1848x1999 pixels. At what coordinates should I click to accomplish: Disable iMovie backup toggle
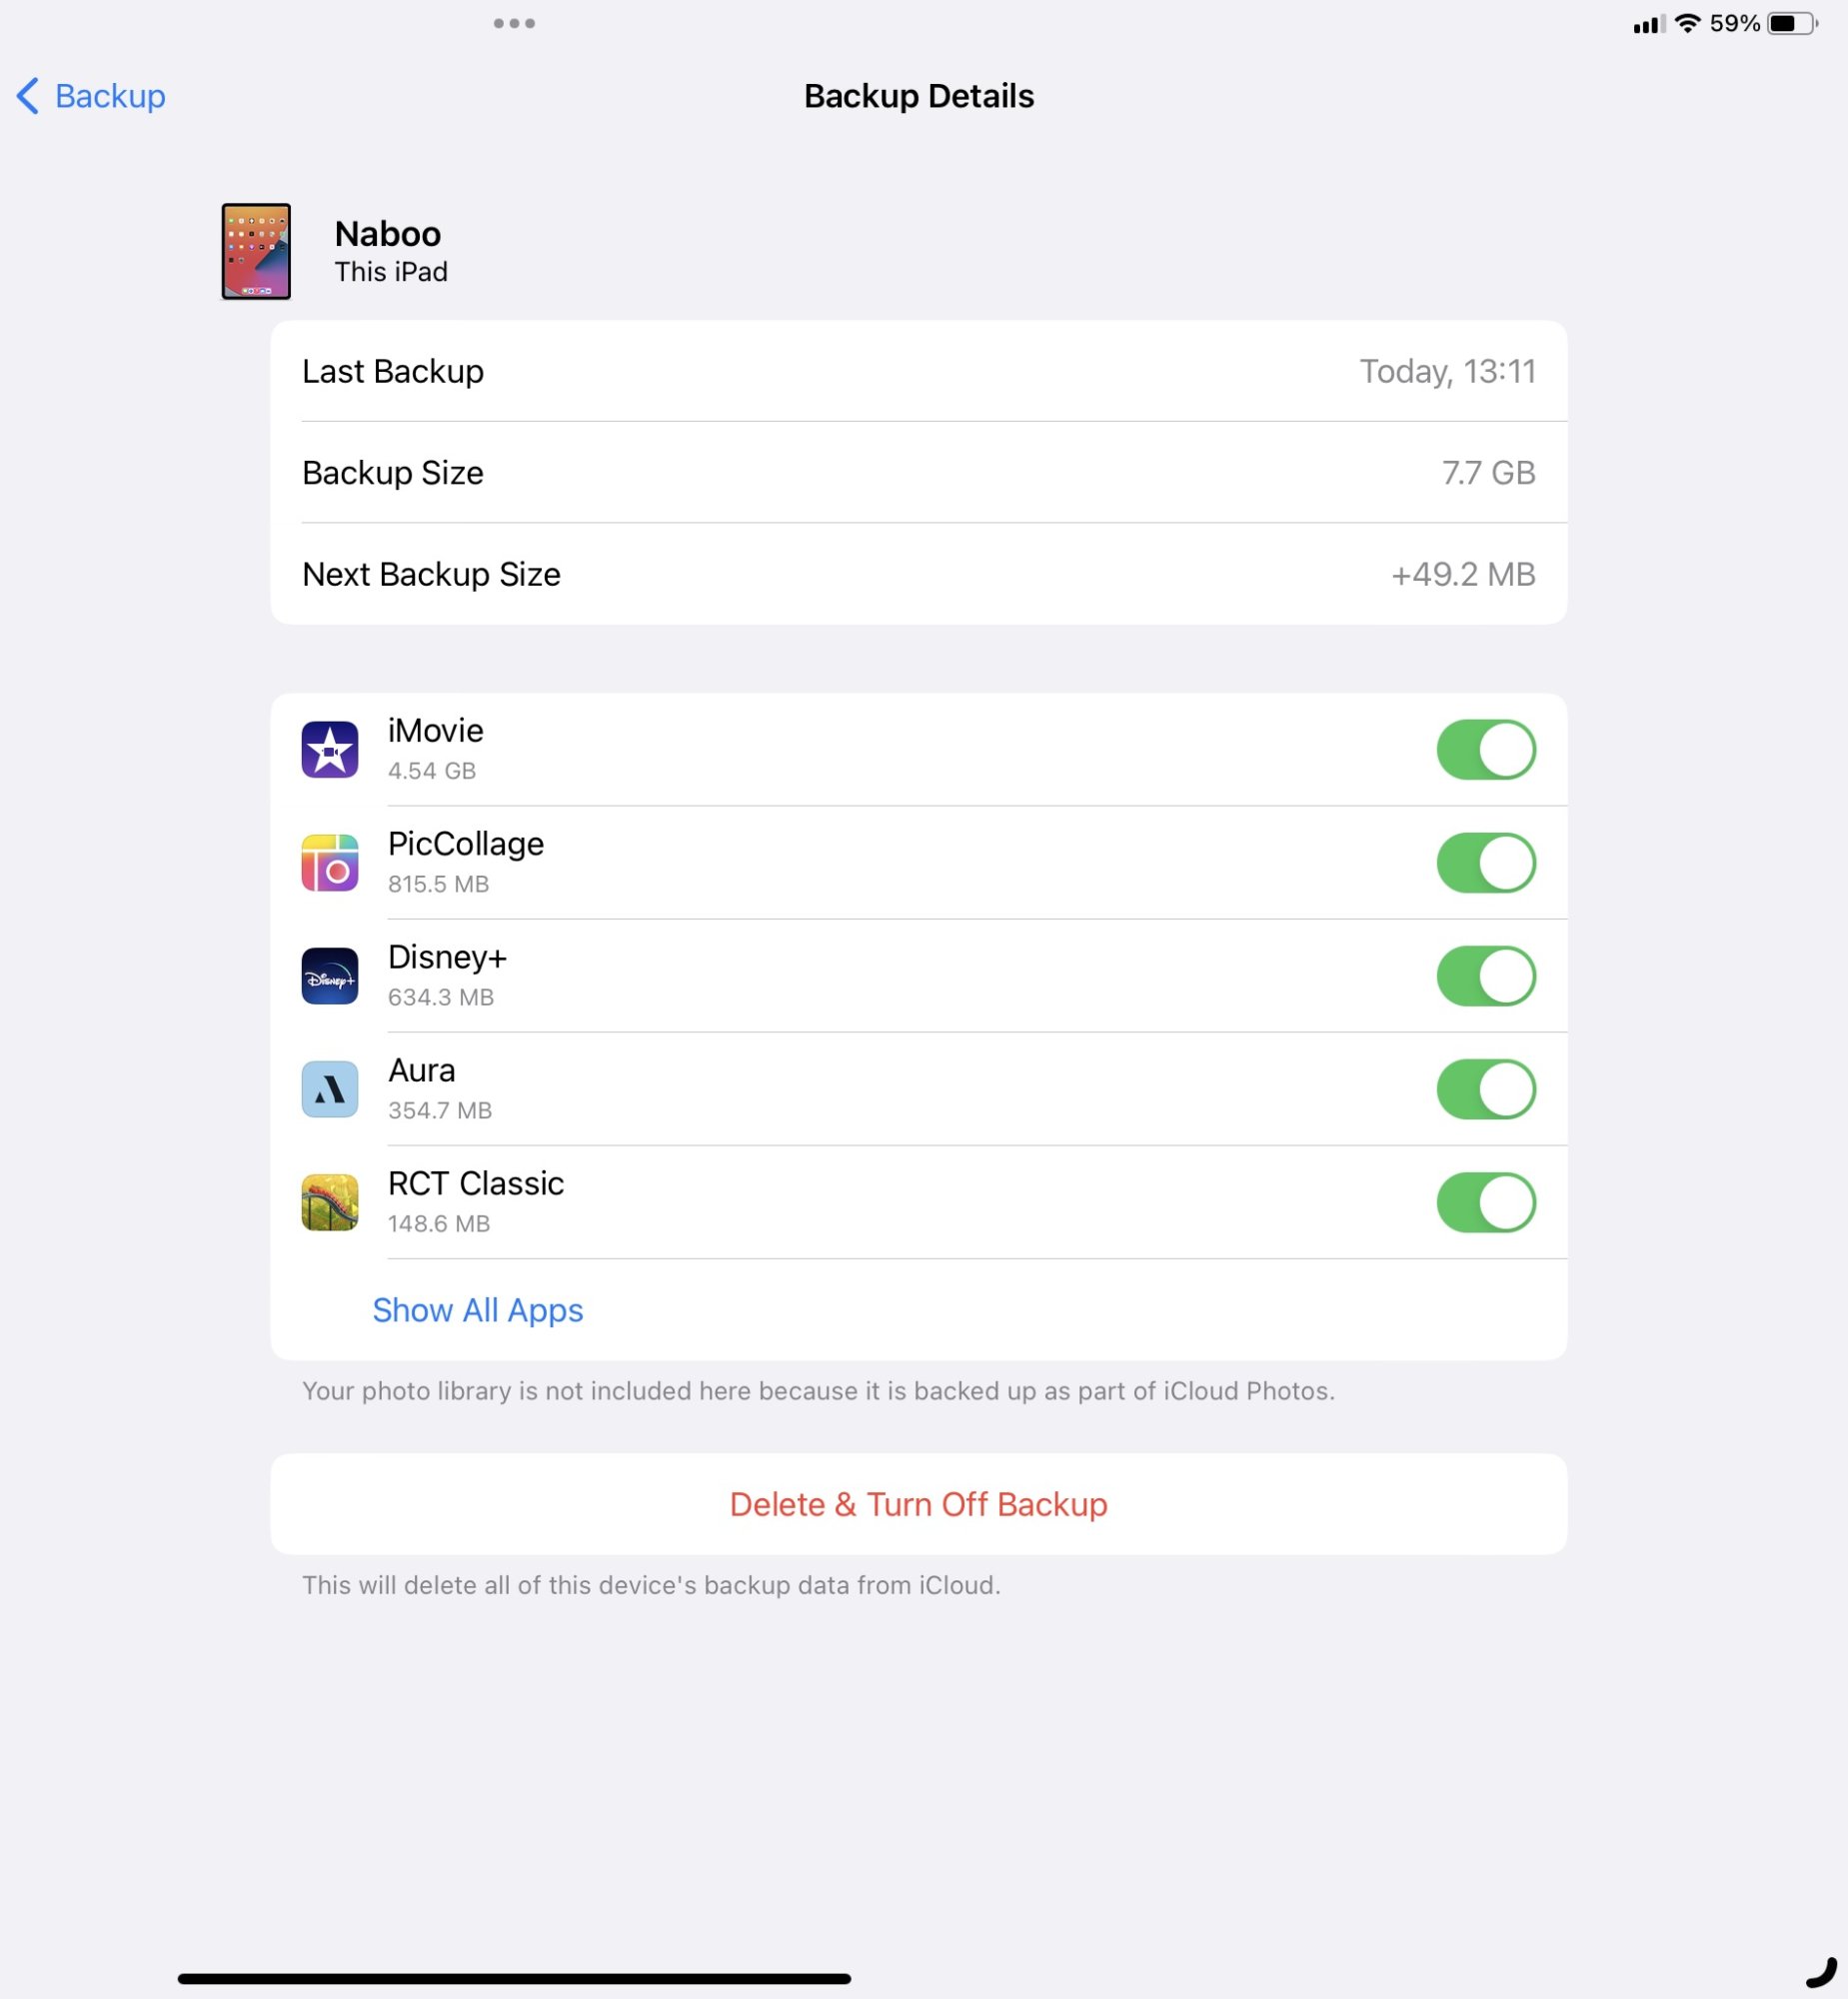(1486, 749)
